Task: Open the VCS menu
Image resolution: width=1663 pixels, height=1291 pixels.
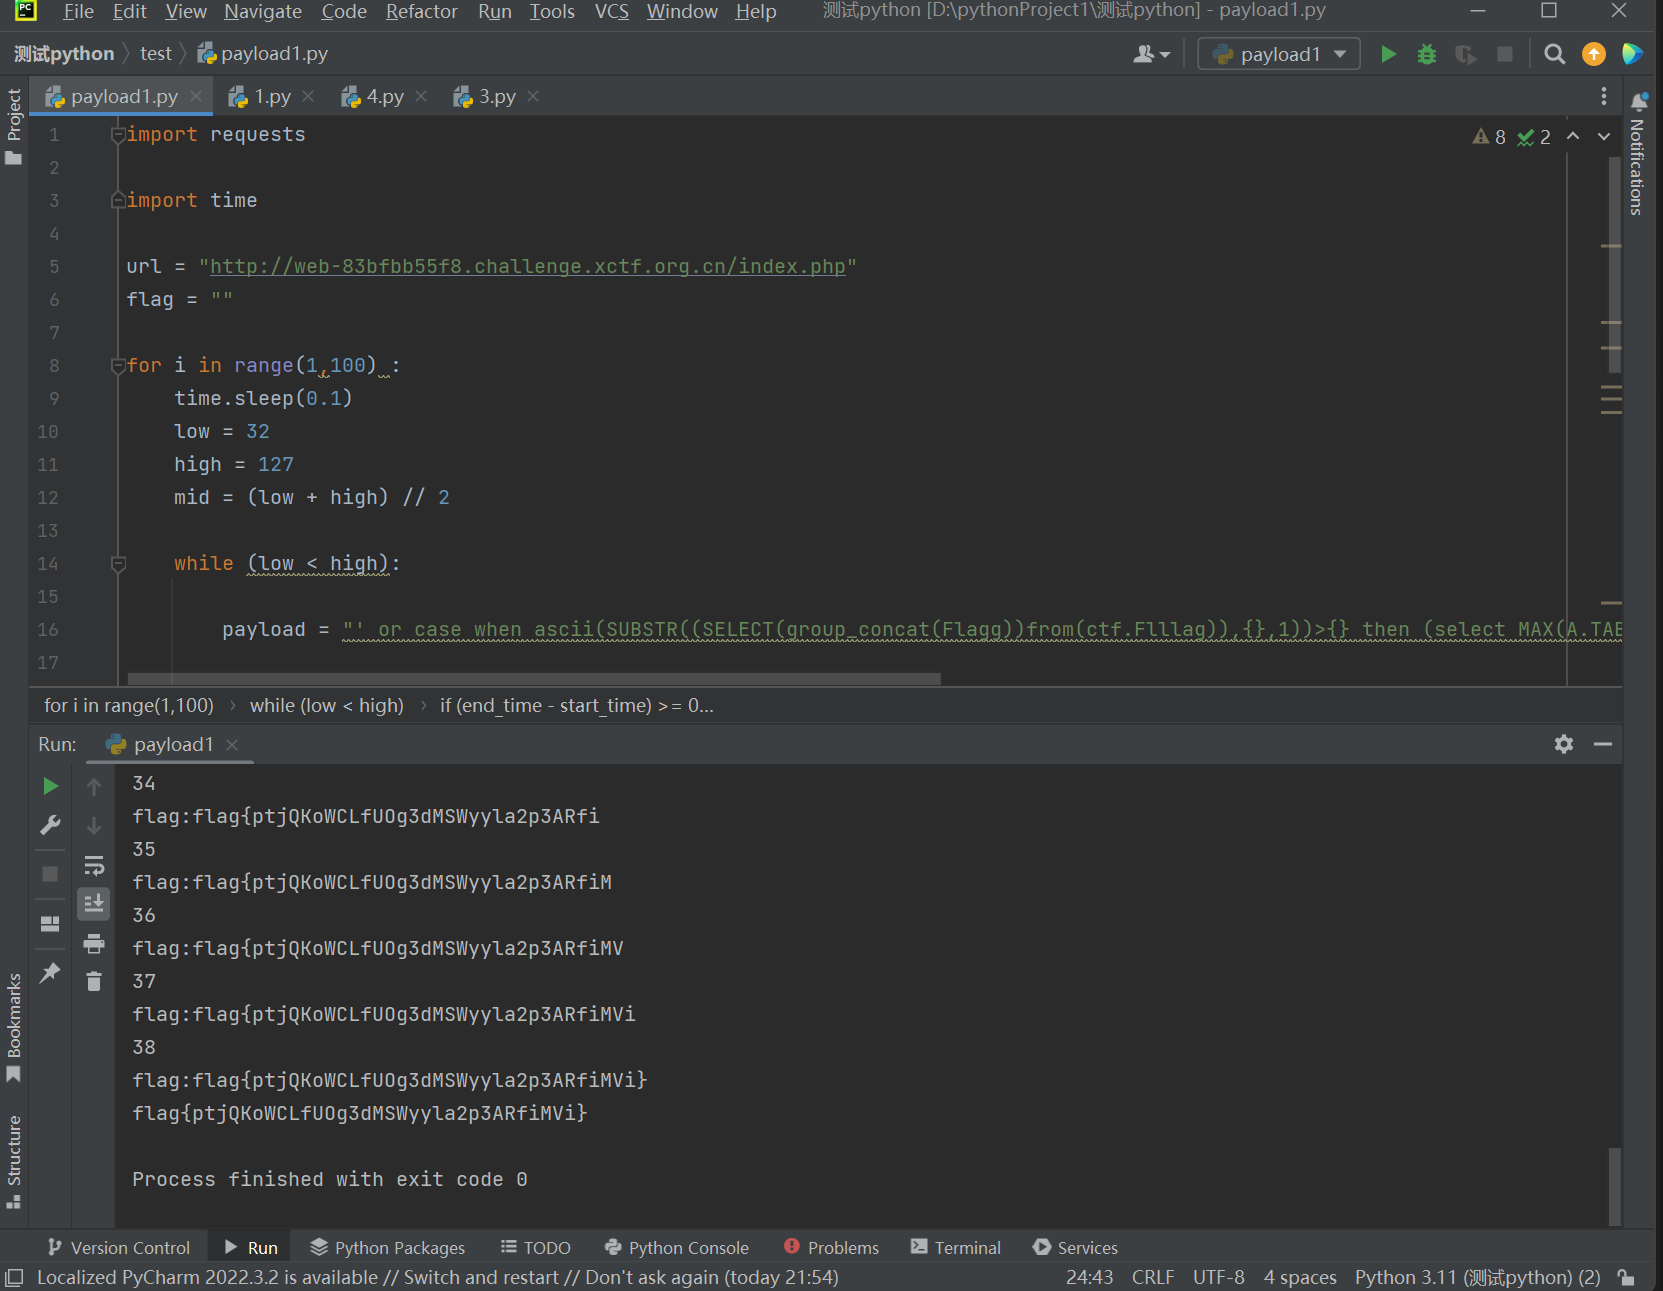Action: [x=611, y=12]
